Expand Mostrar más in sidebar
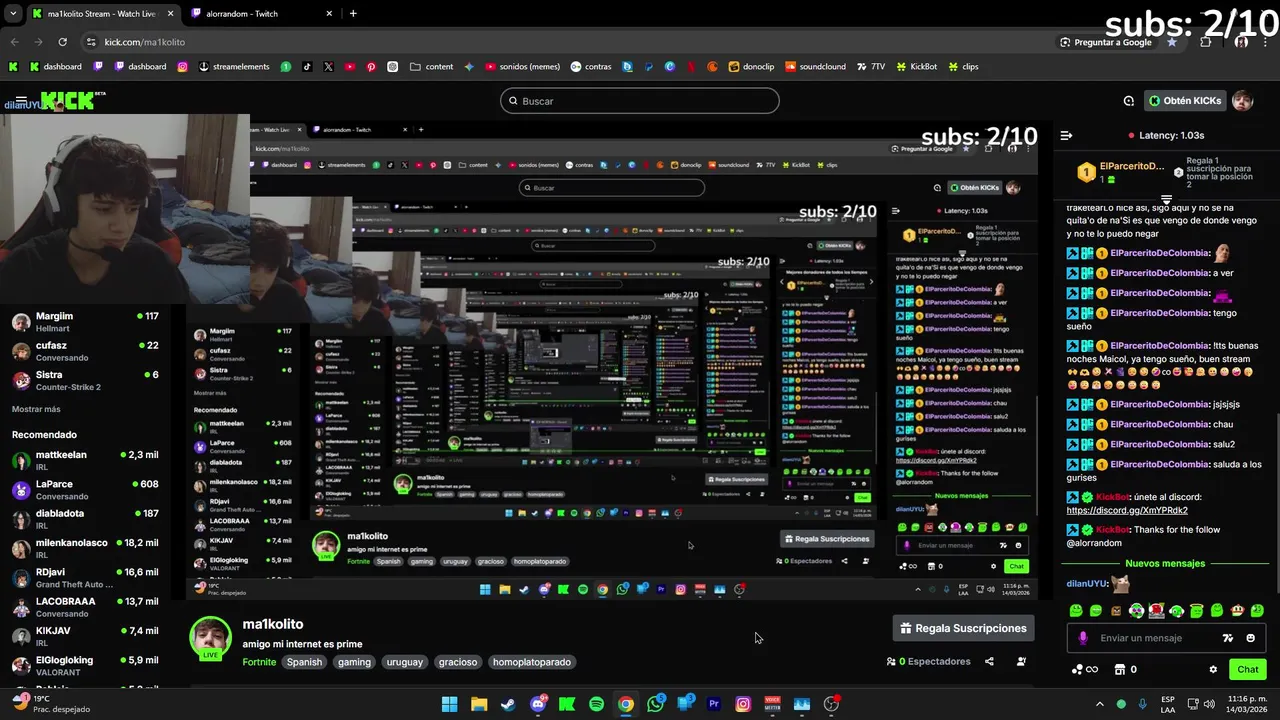This screenshot has height=720, width=1280. click(x=36, y=409)
